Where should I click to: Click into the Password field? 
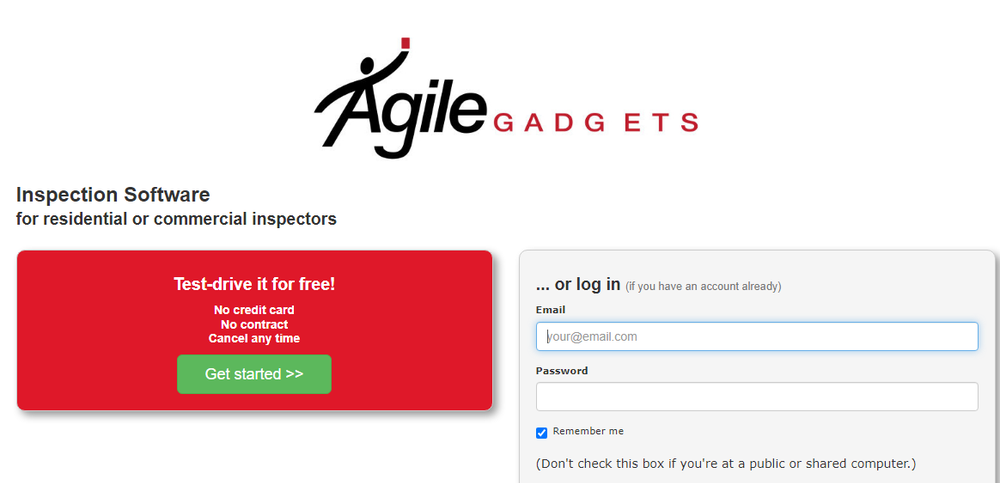coord(757,397)
